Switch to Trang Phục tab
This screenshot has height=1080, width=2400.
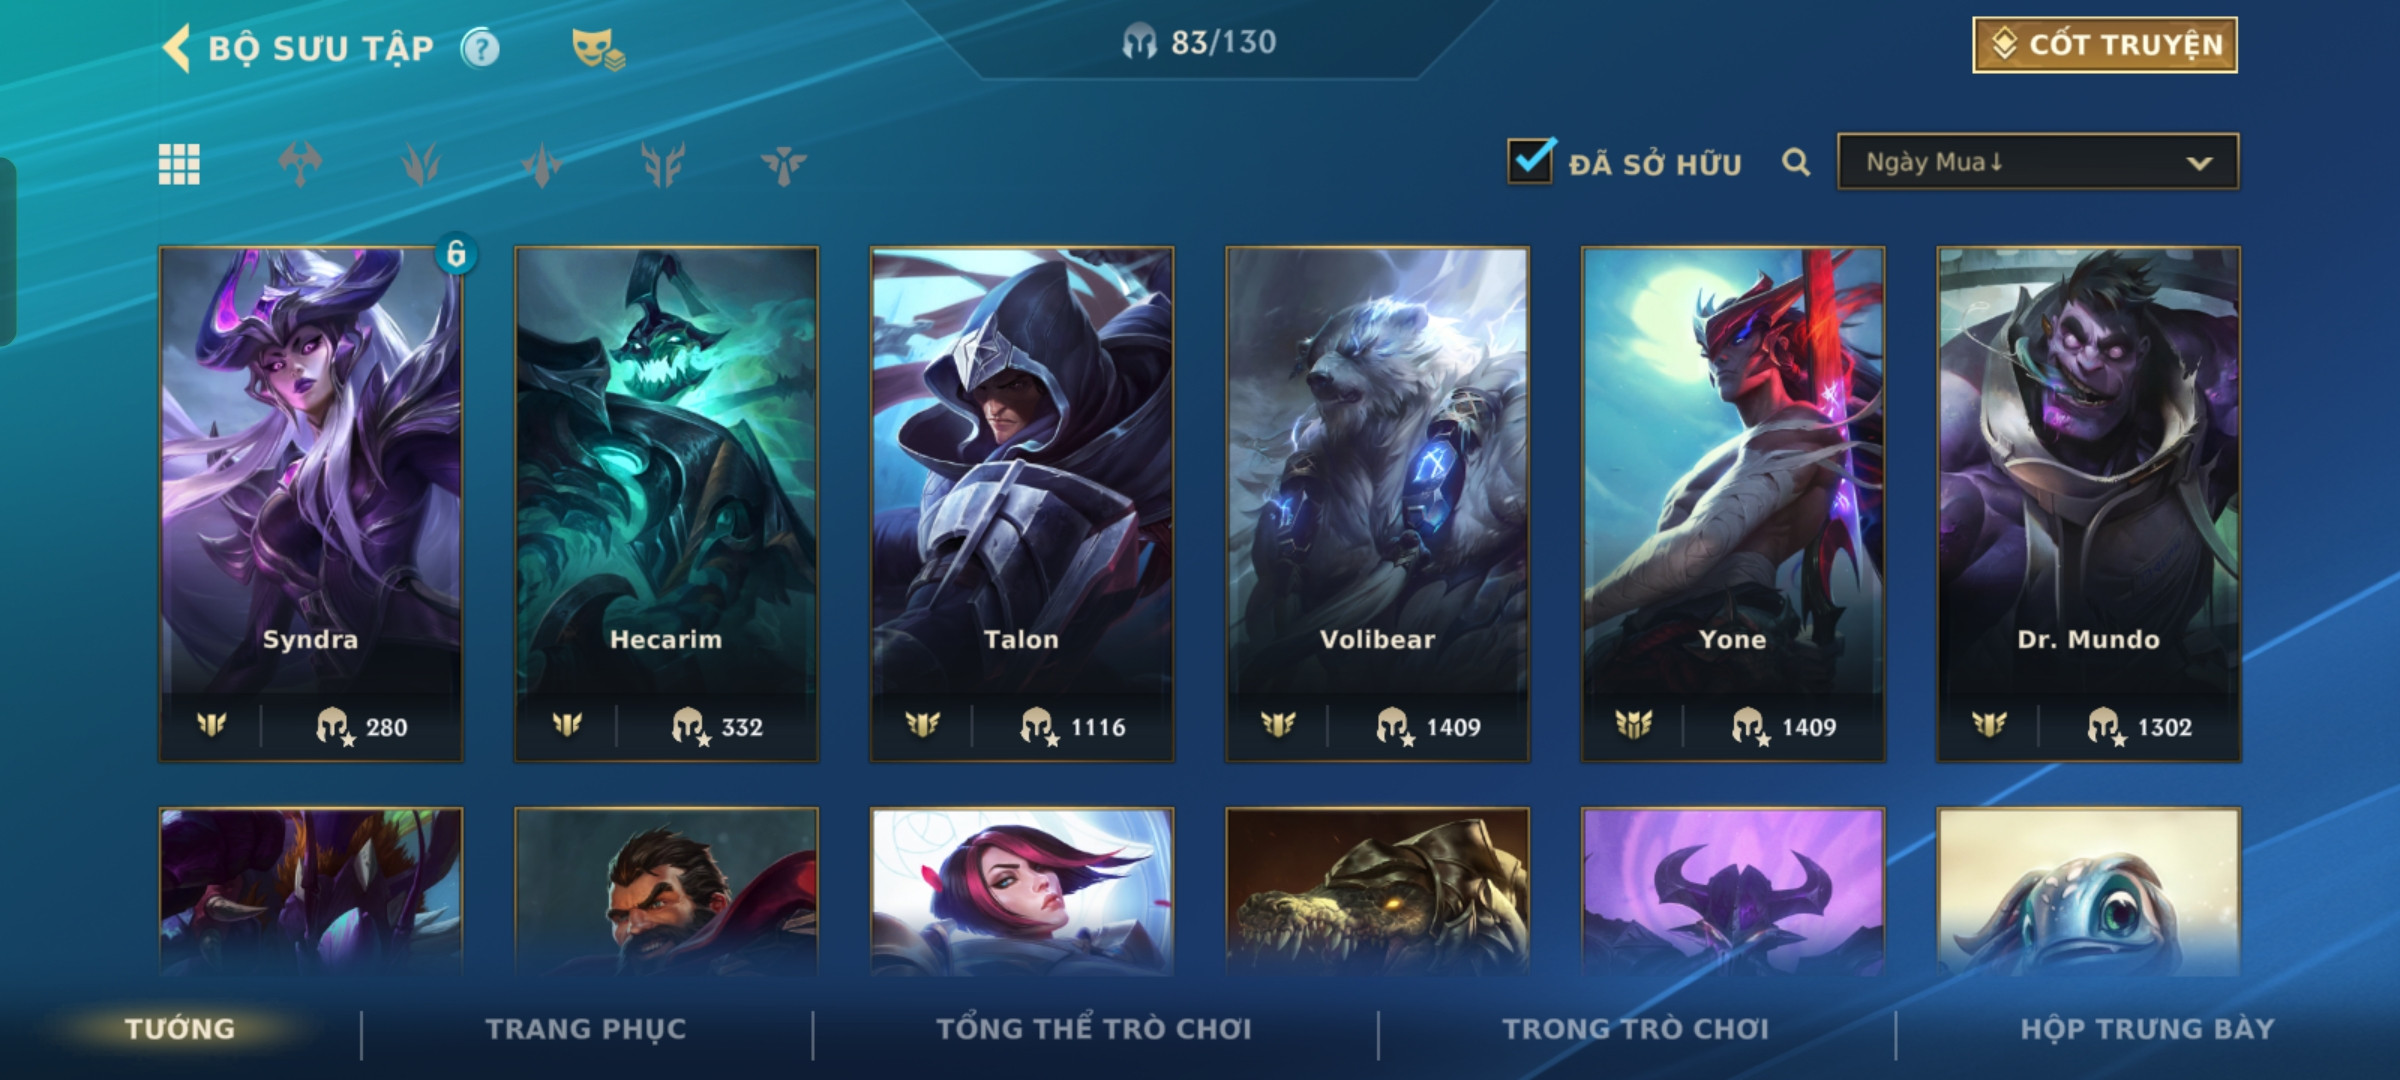(586, 1029)
